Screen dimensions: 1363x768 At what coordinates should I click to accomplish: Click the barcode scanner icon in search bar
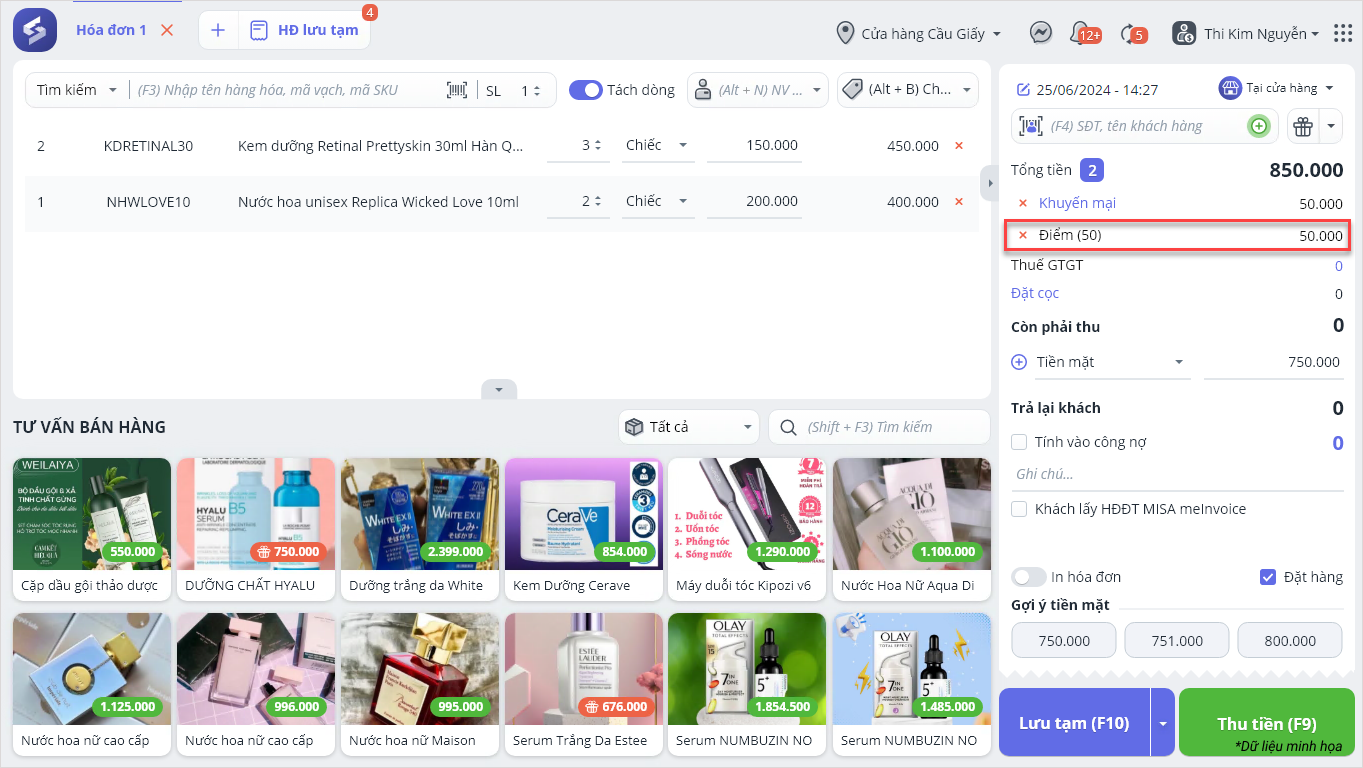point(457,90)
